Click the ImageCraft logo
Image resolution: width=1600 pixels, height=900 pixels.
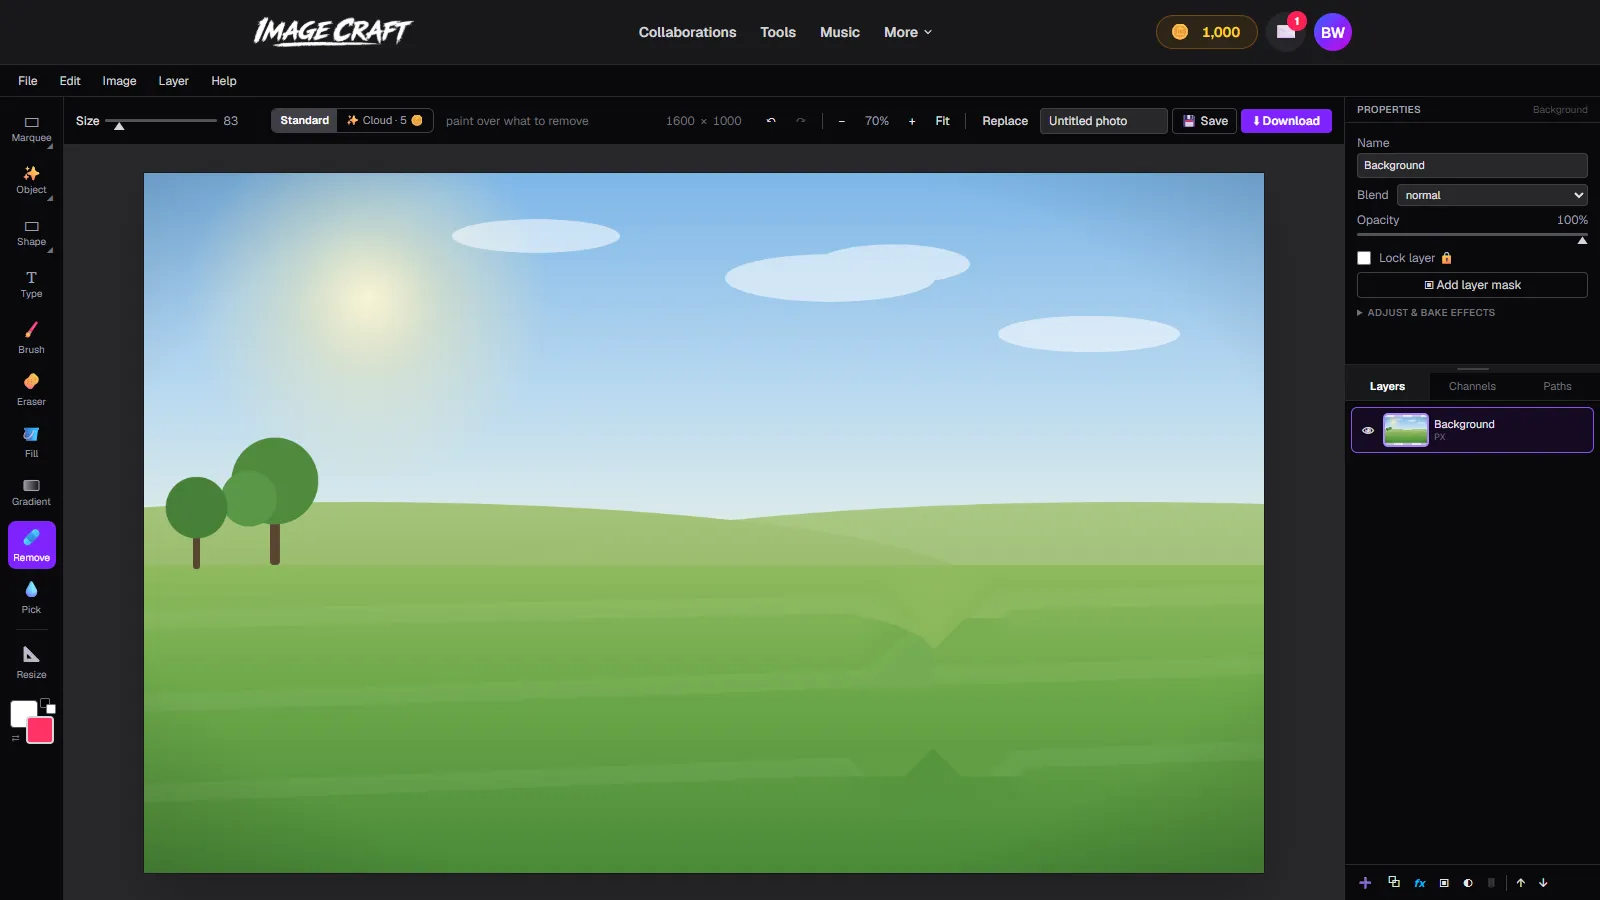332,32
